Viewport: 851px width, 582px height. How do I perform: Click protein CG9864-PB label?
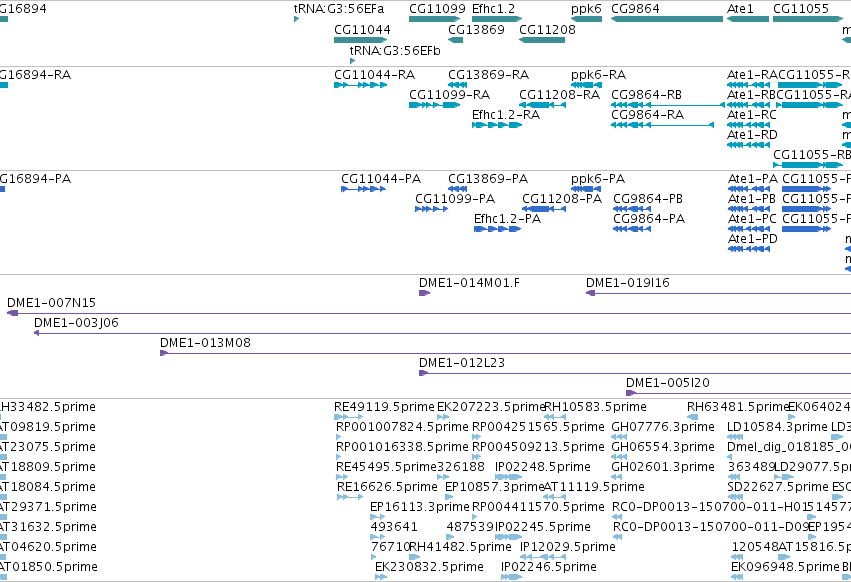coord(648,199)
